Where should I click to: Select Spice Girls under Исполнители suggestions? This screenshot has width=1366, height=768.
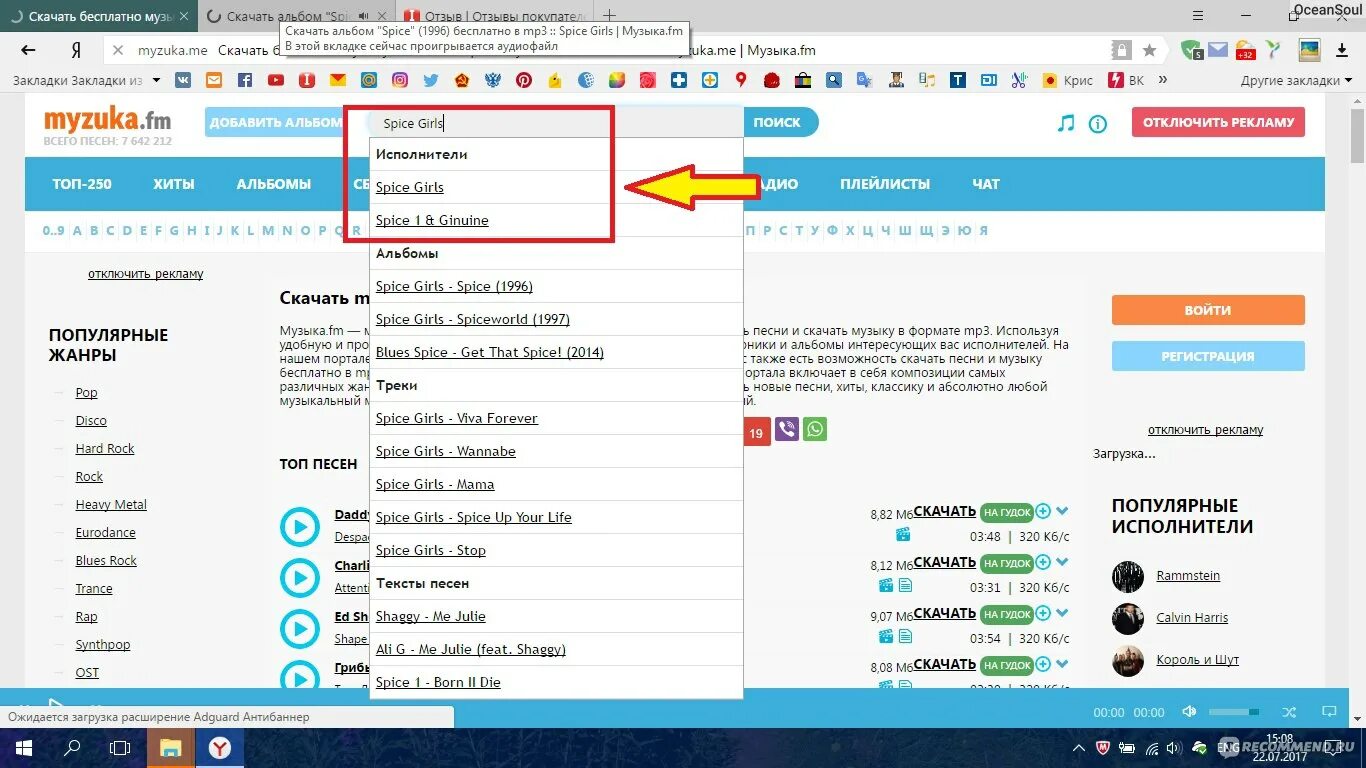tap(410, 187)
